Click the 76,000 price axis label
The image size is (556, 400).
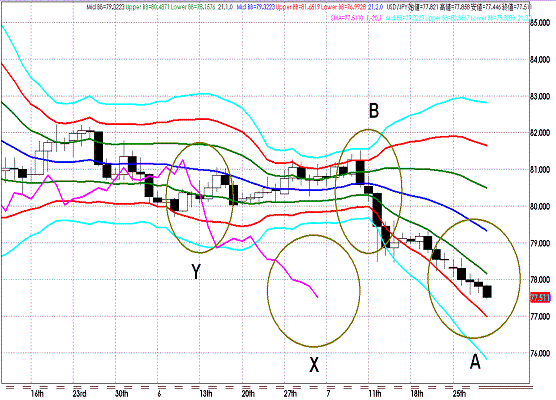click(540, 353)
